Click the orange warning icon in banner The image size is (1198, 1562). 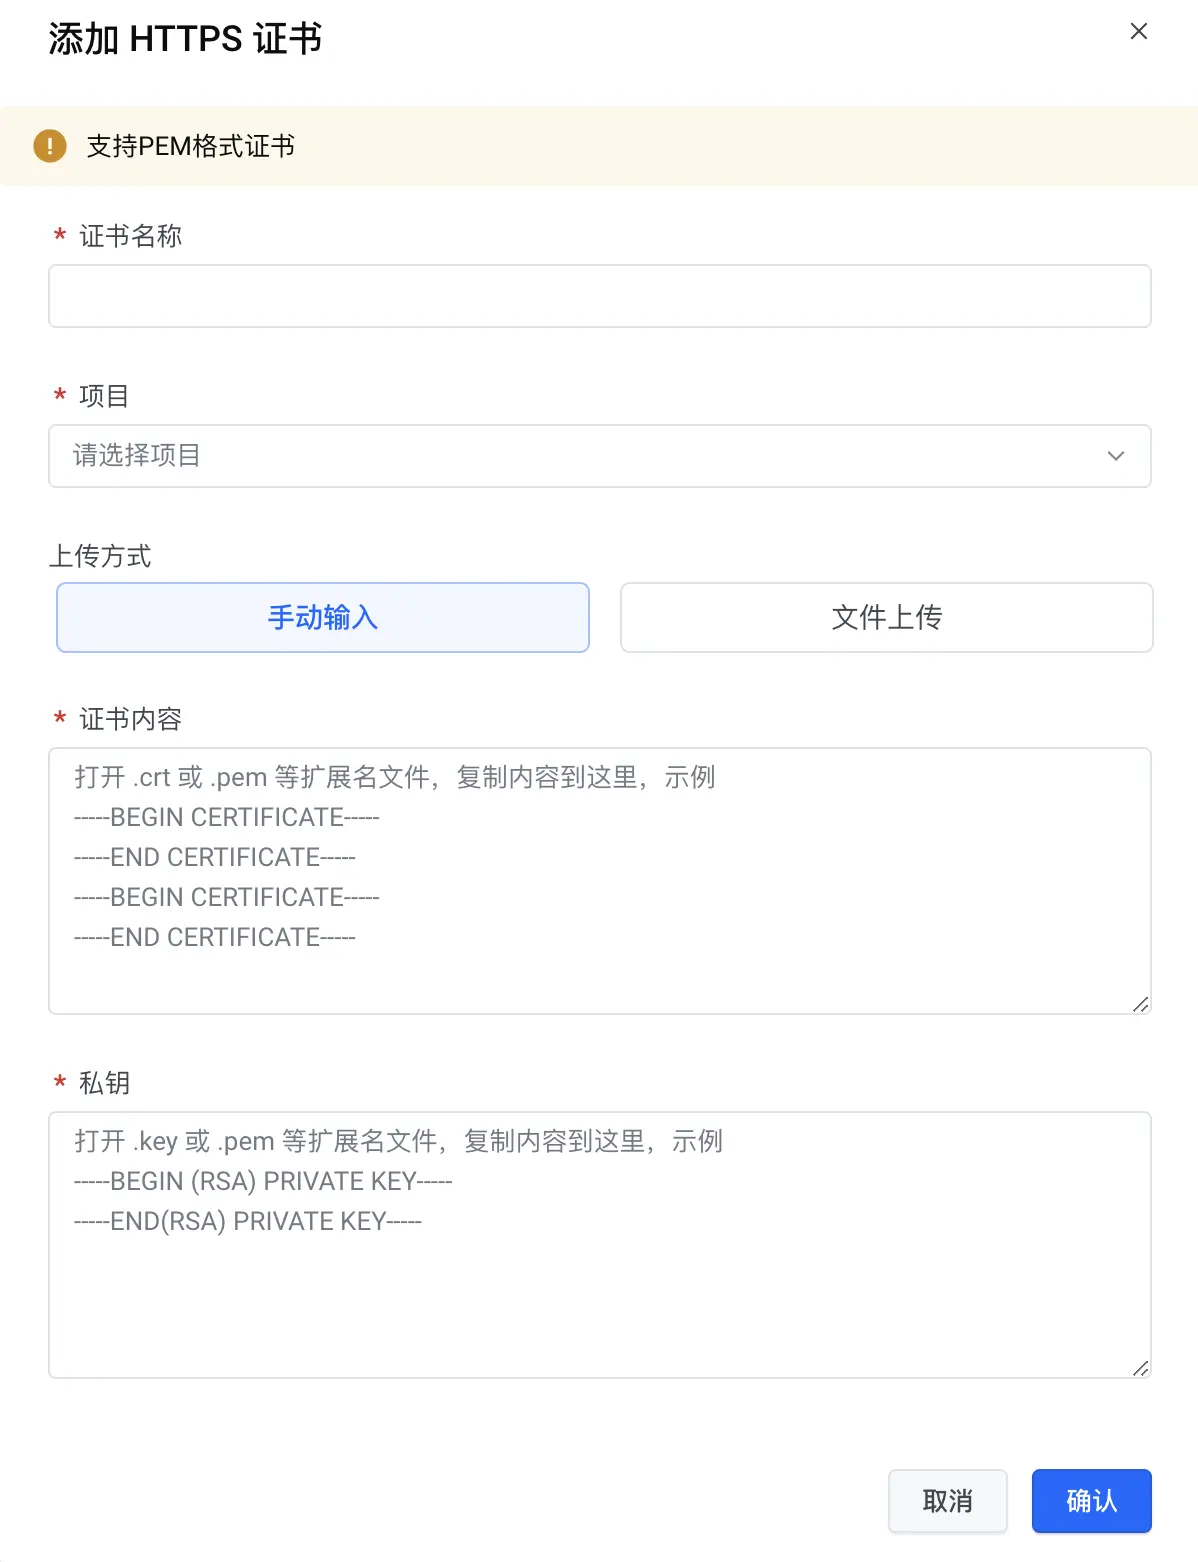50,146
